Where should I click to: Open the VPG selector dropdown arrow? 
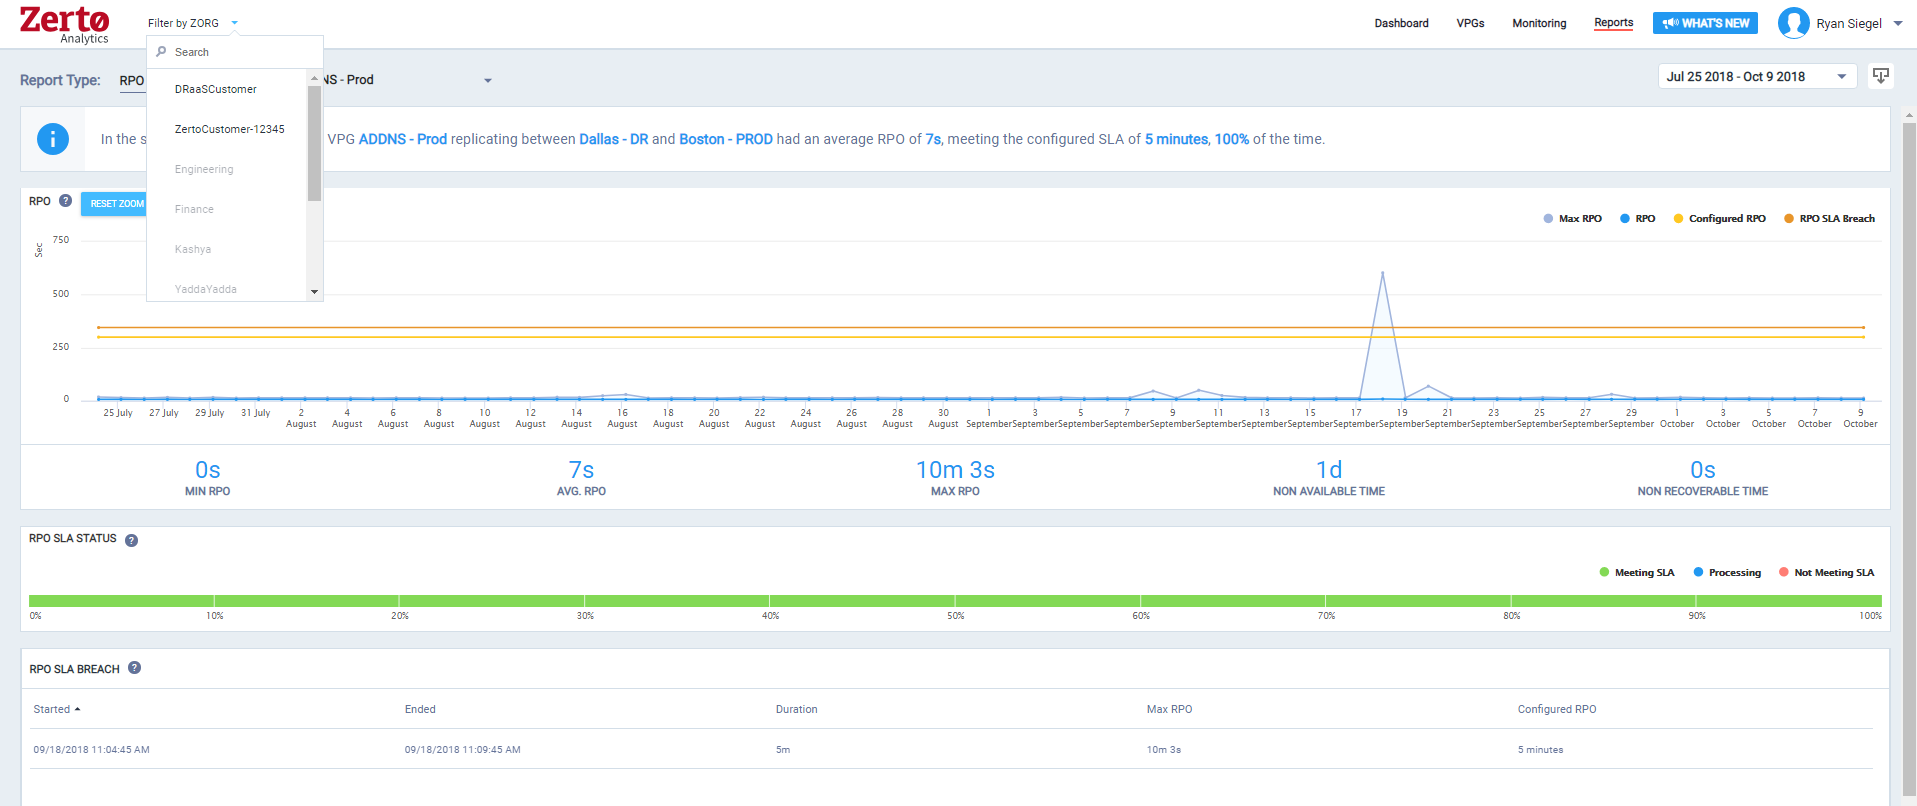coord(488,81)
